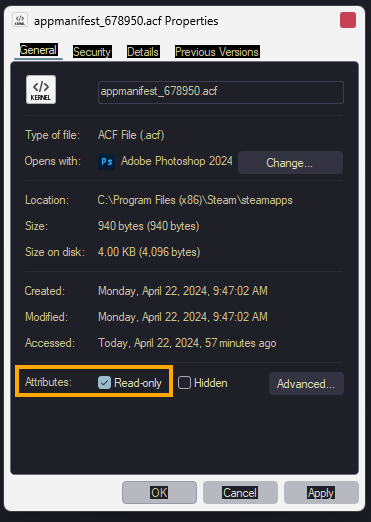
Task: Click Change… to pick another app
Action: pyautogui.click(x=290, y=163)
